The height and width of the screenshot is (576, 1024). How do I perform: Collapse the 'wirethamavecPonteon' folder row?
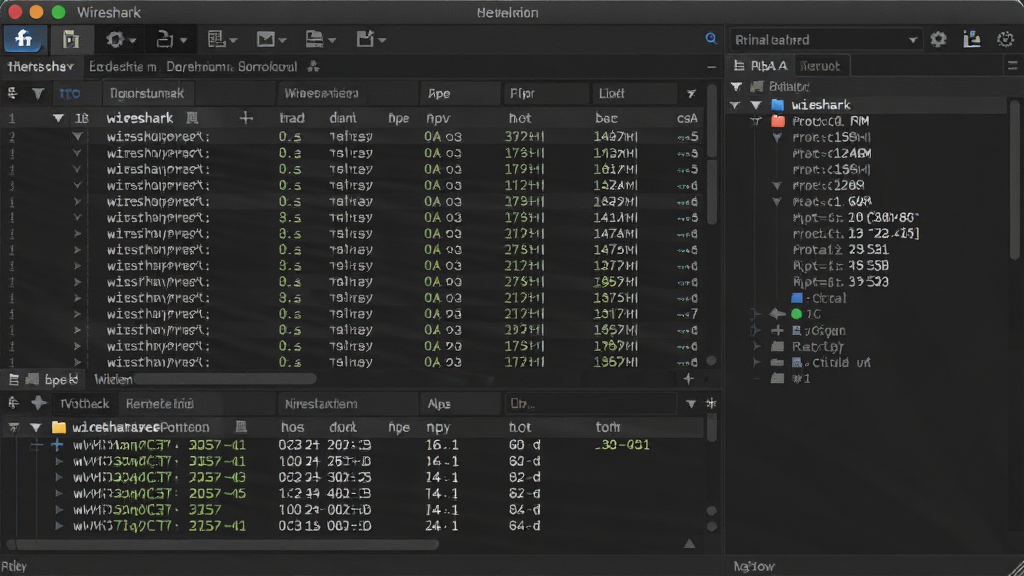point(35,428)
